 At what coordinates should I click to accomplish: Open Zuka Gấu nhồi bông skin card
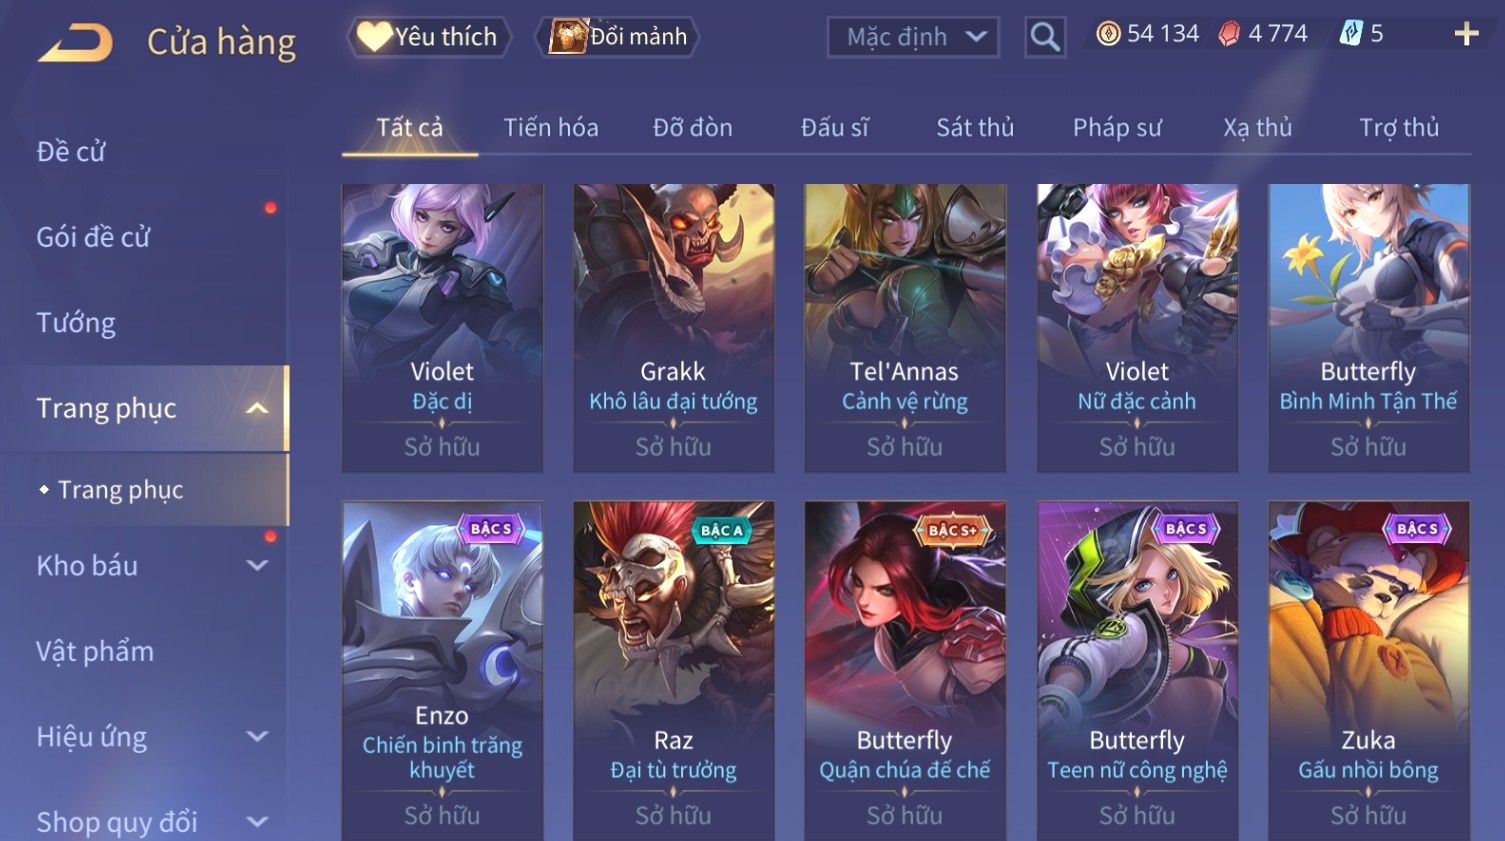coord(1368,670)
